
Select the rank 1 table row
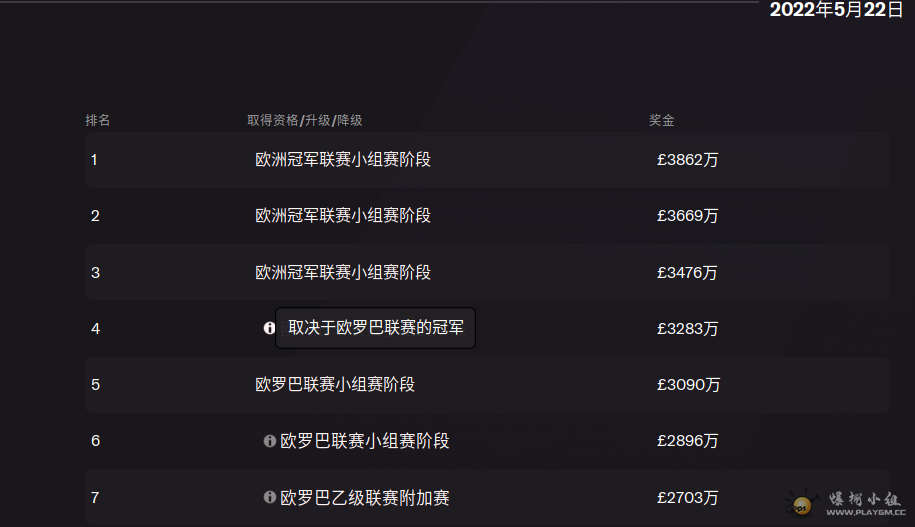pos(487,159)
